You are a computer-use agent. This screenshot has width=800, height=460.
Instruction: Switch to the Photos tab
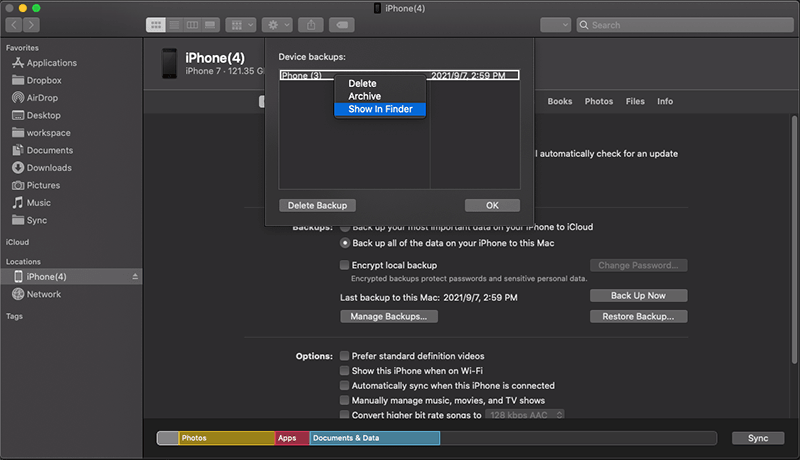[598, 101]
